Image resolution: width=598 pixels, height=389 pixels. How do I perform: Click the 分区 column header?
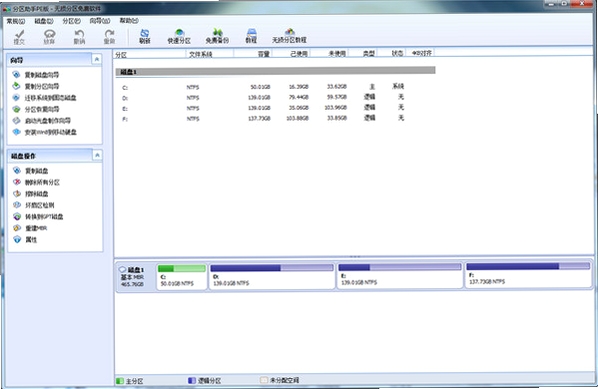[x=150, y=55]
